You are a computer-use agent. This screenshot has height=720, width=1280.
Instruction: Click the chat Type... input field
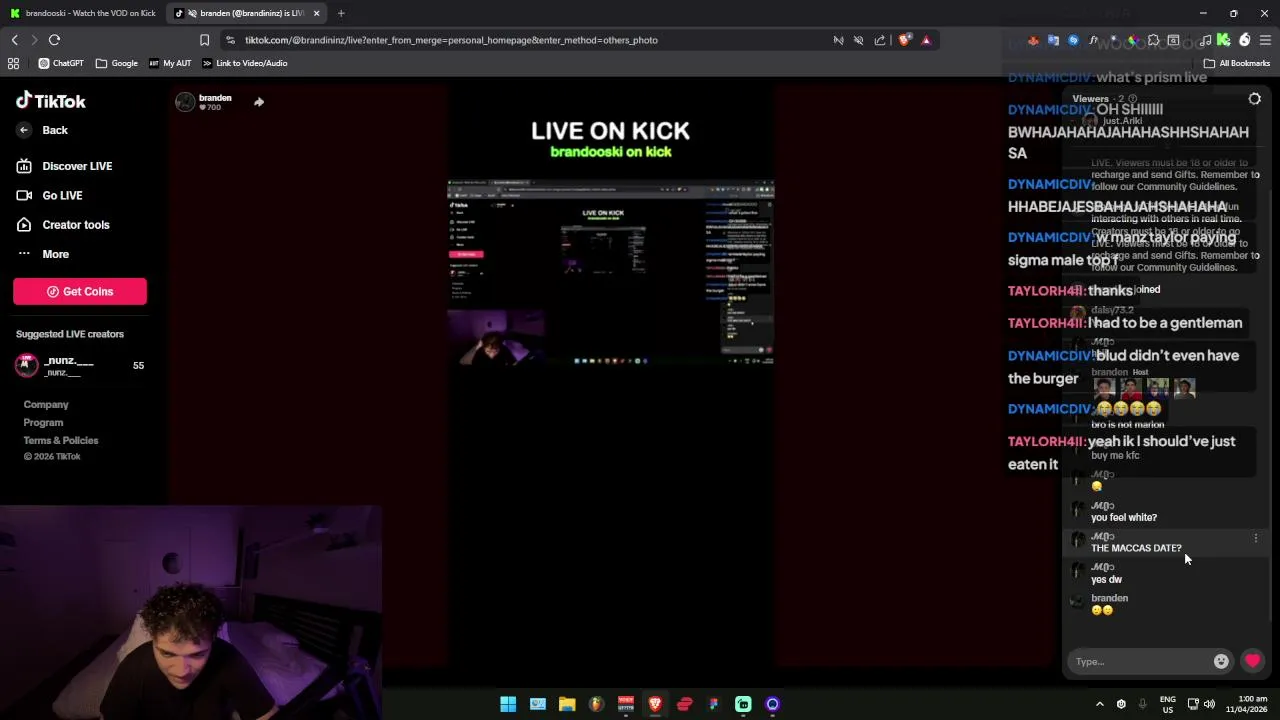1140,662
